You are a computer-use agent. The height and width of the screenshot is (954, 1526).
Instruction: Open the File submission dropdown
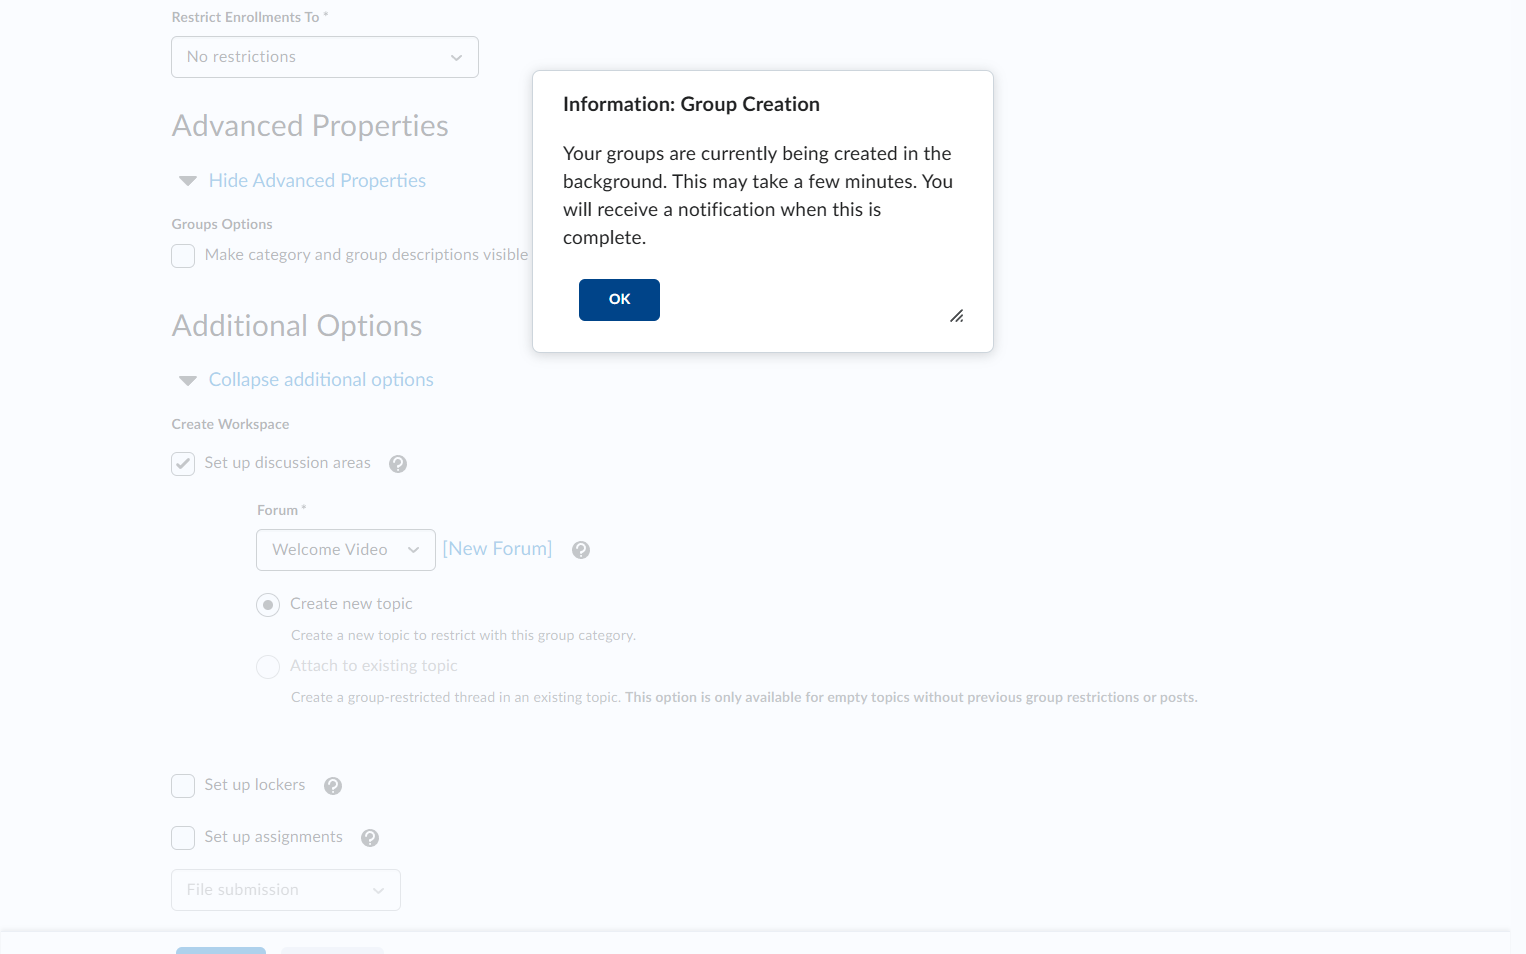pyautogui.click(x=286, y=890)
